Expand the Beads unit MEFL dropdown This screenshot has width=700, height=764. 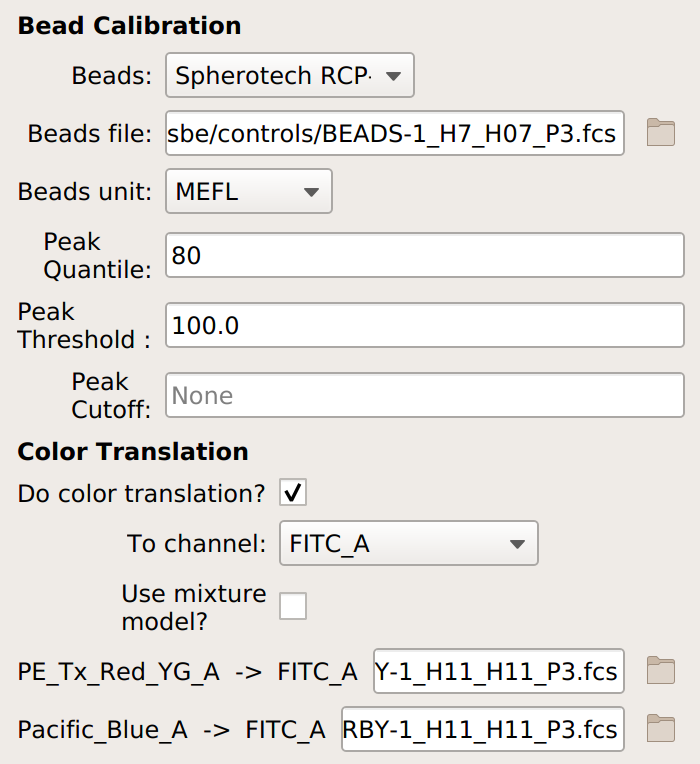[249, 191]
